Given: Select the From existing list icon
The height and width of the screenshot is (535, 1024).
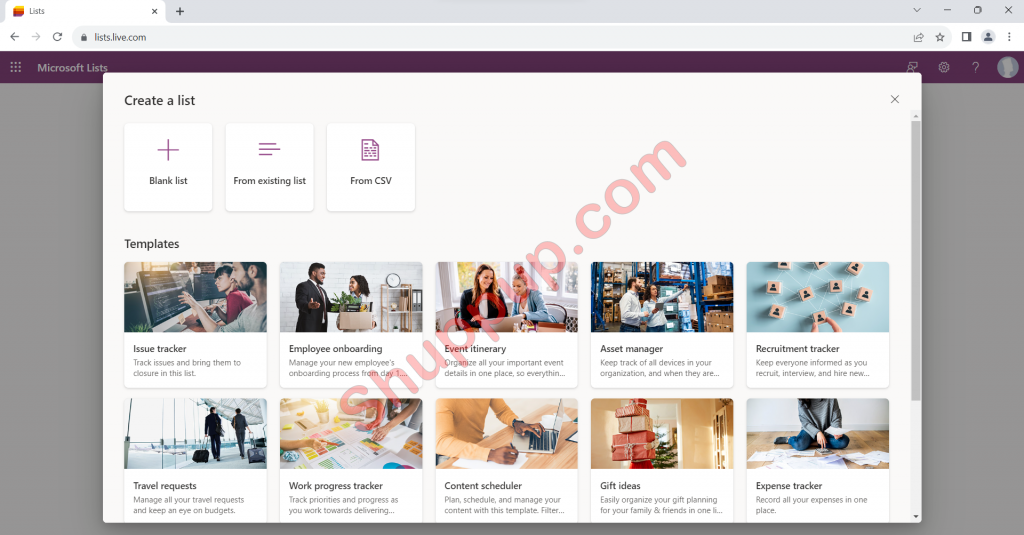Looking at the screenshot, I should (269, 150).
